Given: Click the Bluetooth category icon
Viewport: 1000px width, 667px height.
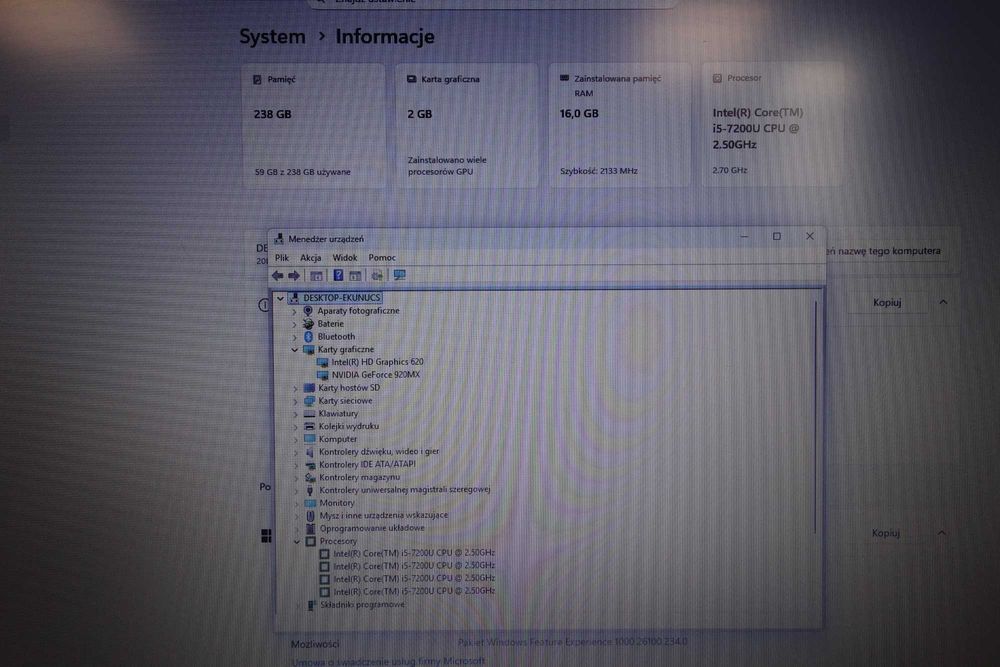Looking at the screenshot, I should pos(308,336).
